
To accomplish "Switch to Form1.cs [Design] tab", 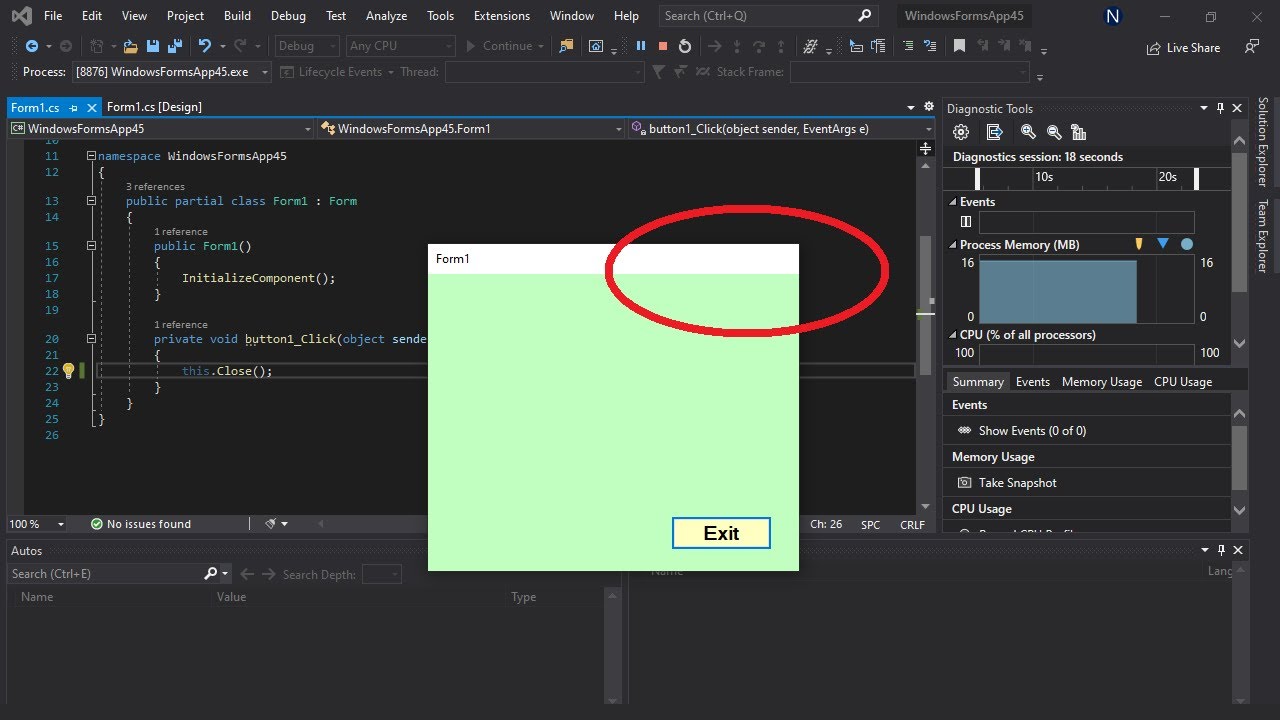I will coord(154,107).
